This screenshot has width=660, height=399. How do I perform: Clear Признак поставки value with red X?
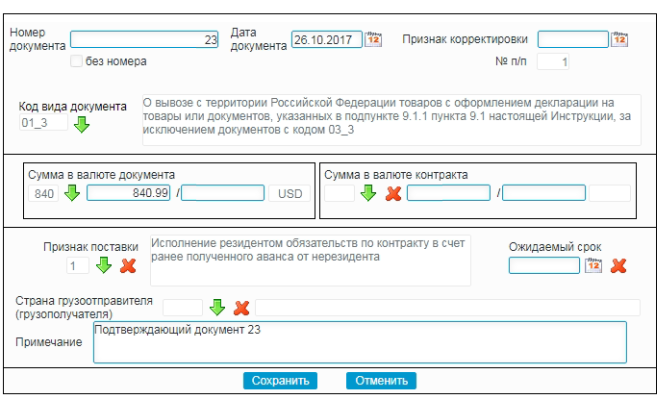[128, 266]
